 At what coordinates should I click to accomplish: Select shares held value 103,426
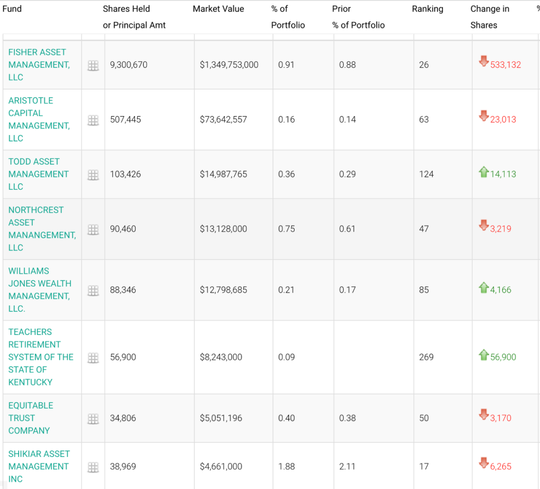coord(125,174)
